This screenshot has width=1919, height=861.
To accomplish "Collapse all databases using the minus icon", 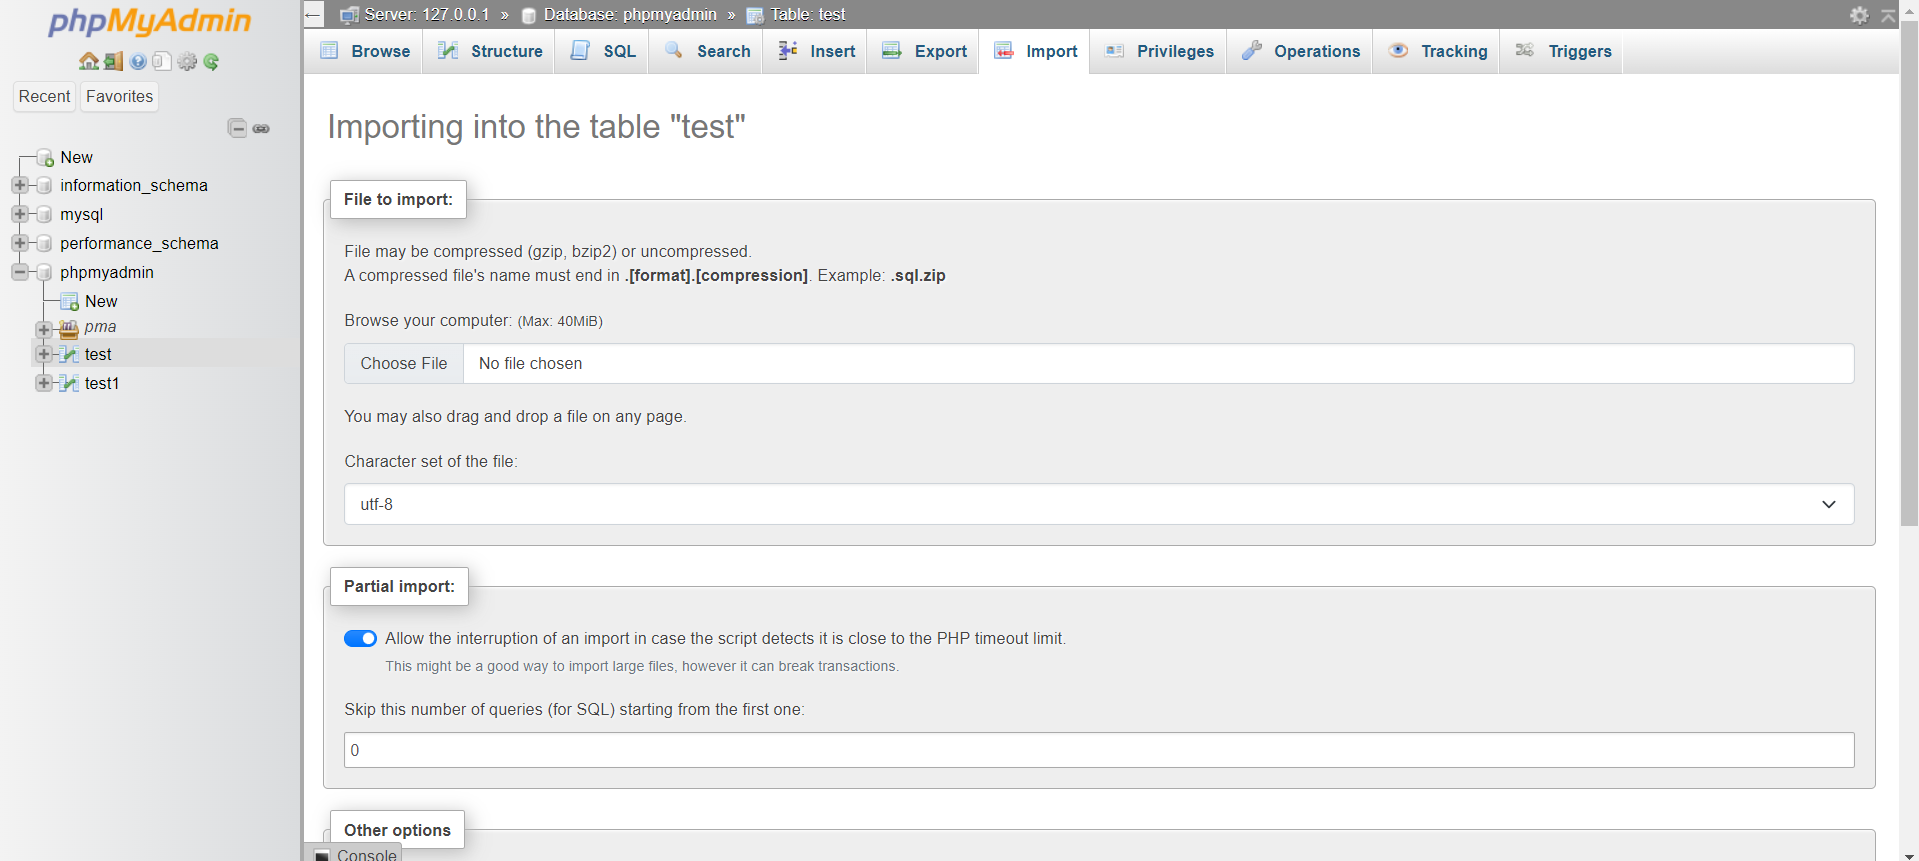I will [x=237, y=128].
